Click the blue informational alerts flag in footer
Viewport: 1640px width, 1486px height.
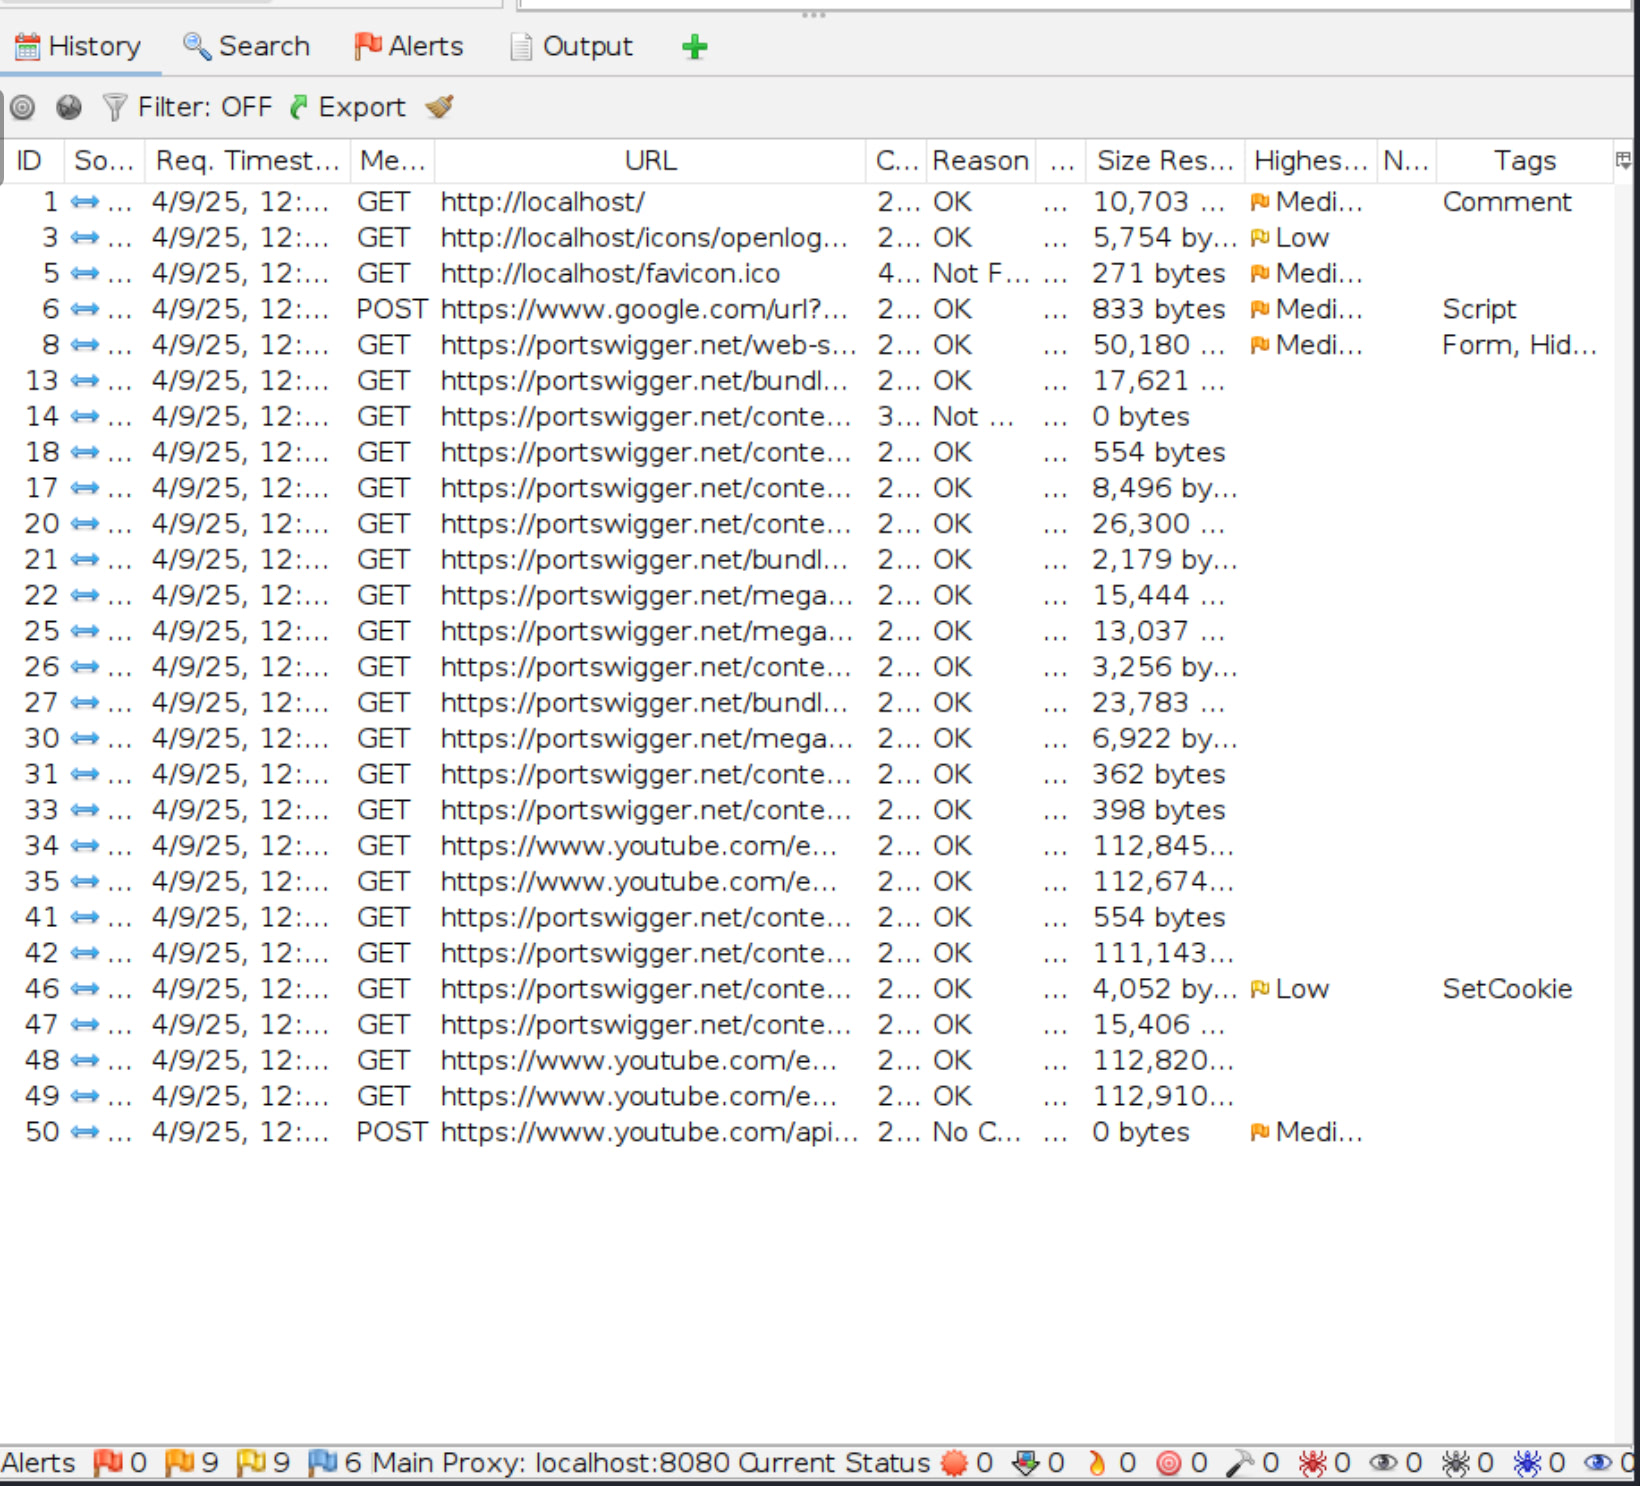point(322,1463)
